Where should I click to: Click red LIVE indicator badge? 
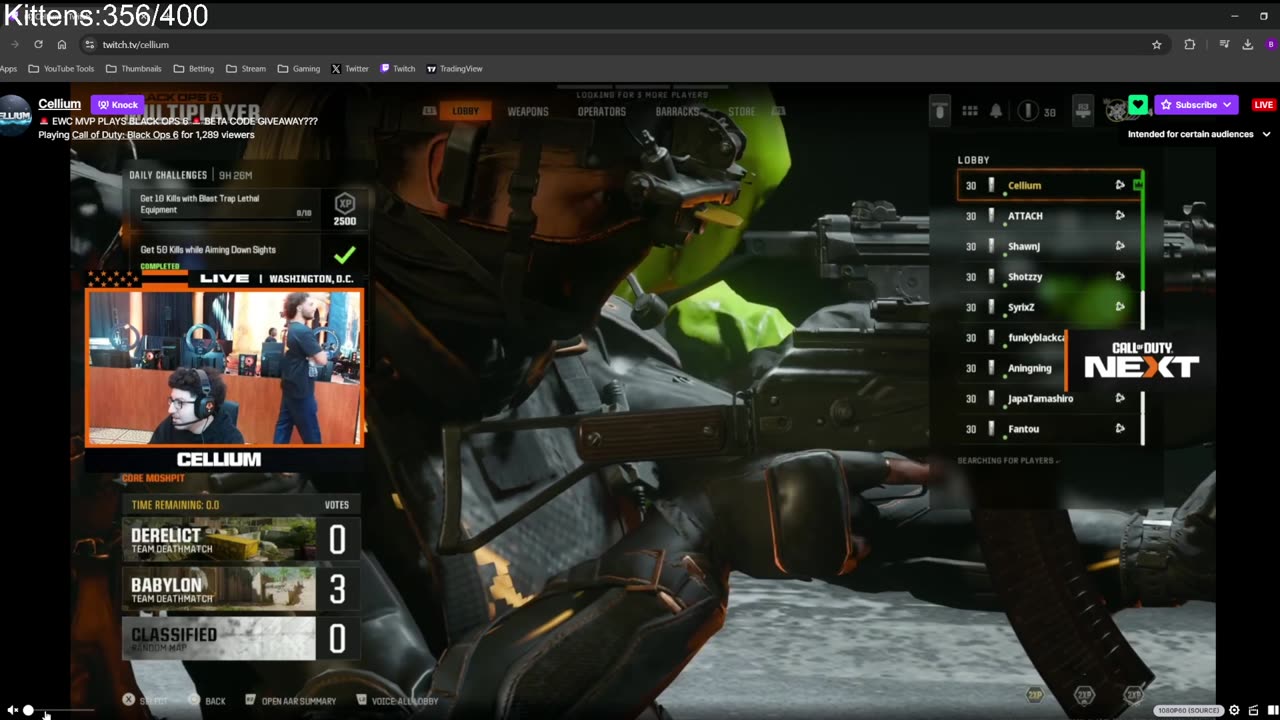point(1264,105)
